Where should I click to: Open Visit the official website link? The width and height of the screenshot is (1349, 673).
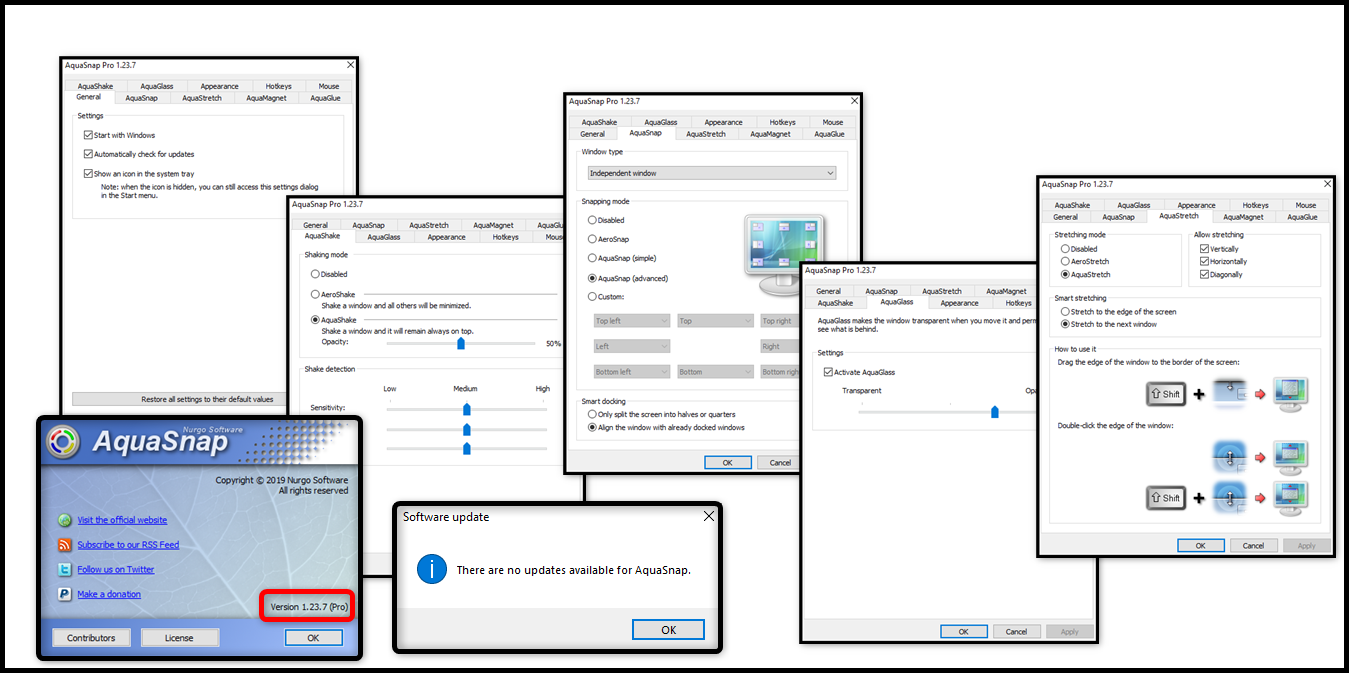122,520
